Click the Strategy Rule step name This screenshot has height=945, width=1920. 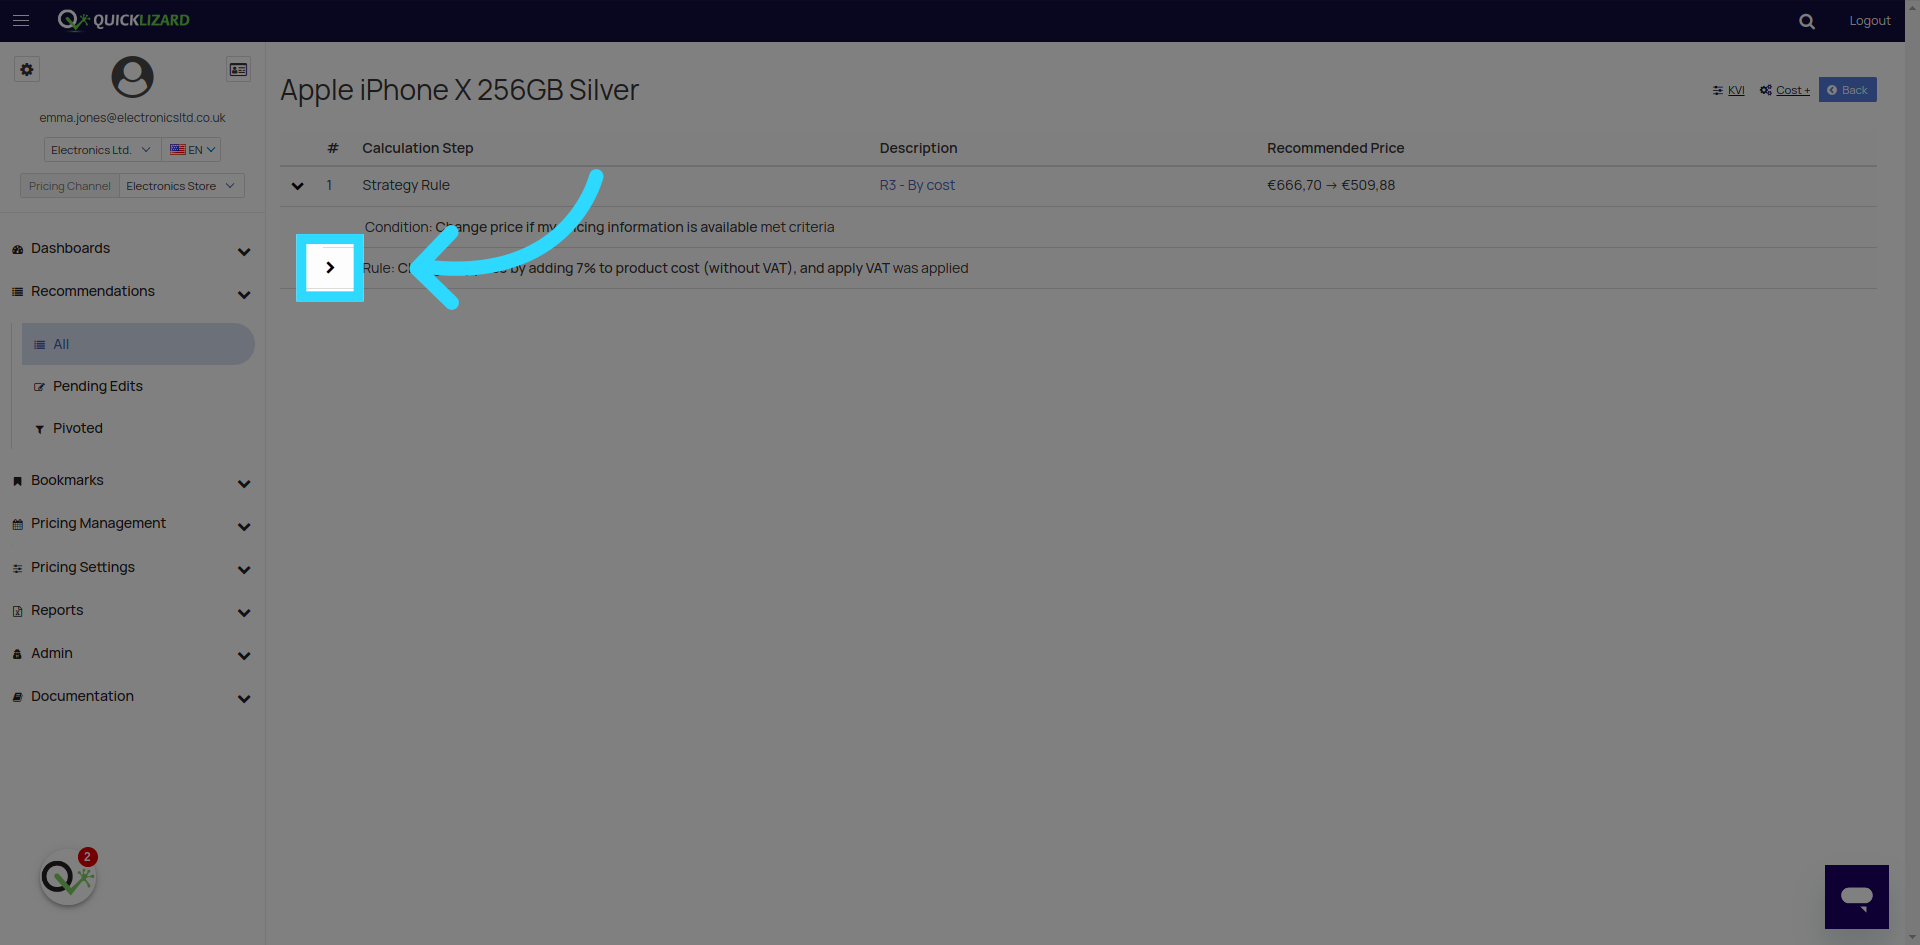pos(406,185)
